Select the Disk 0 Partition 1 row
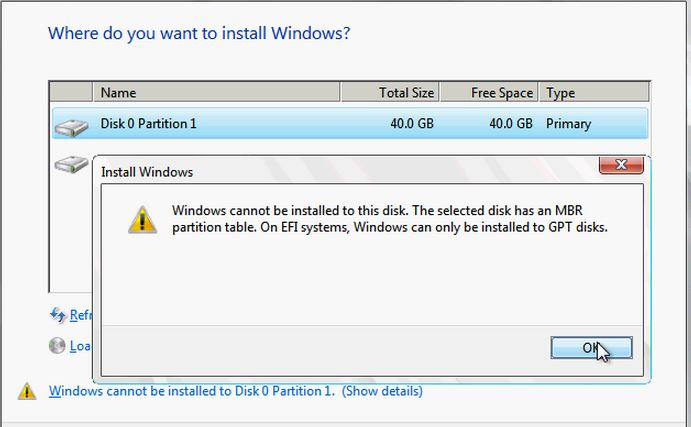691x427 pixels. coord(350,124)
